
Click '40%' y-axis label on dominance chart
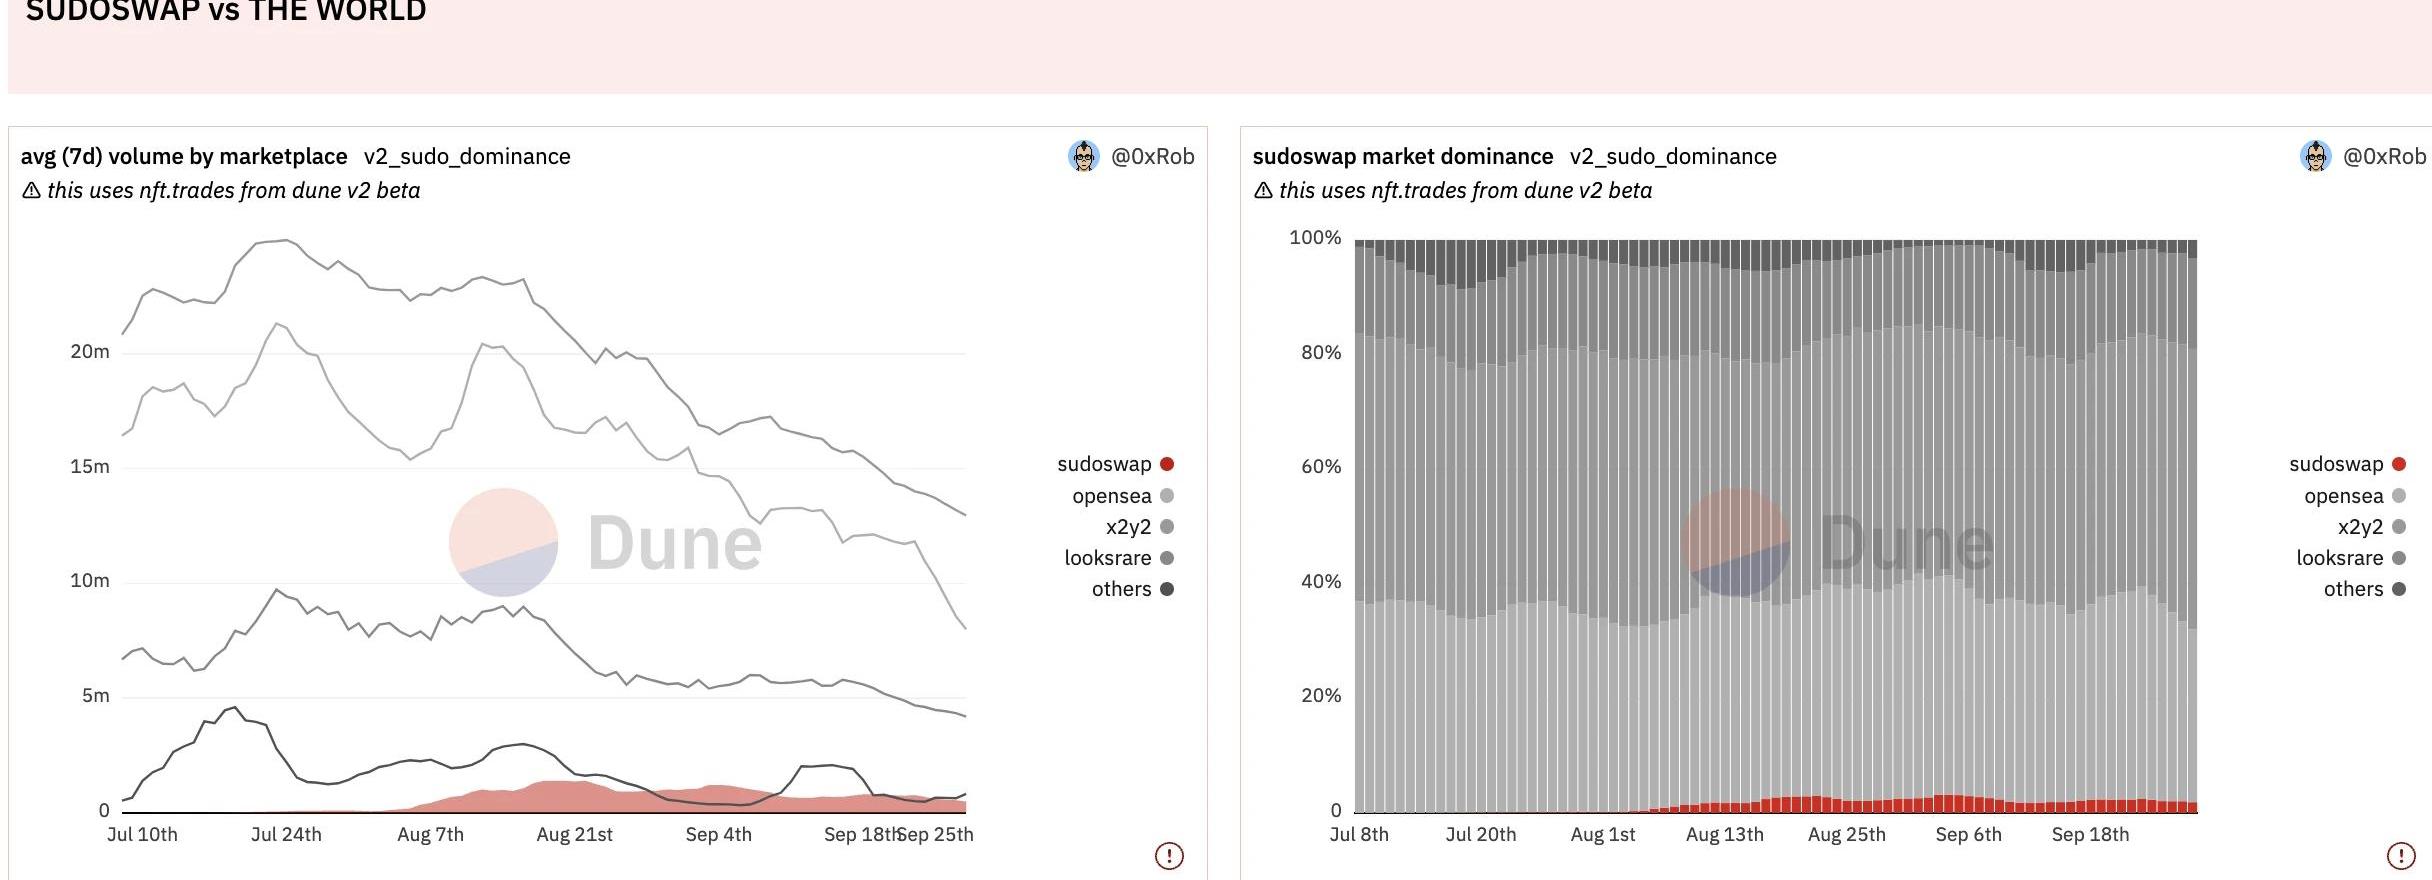point(1321,582)
